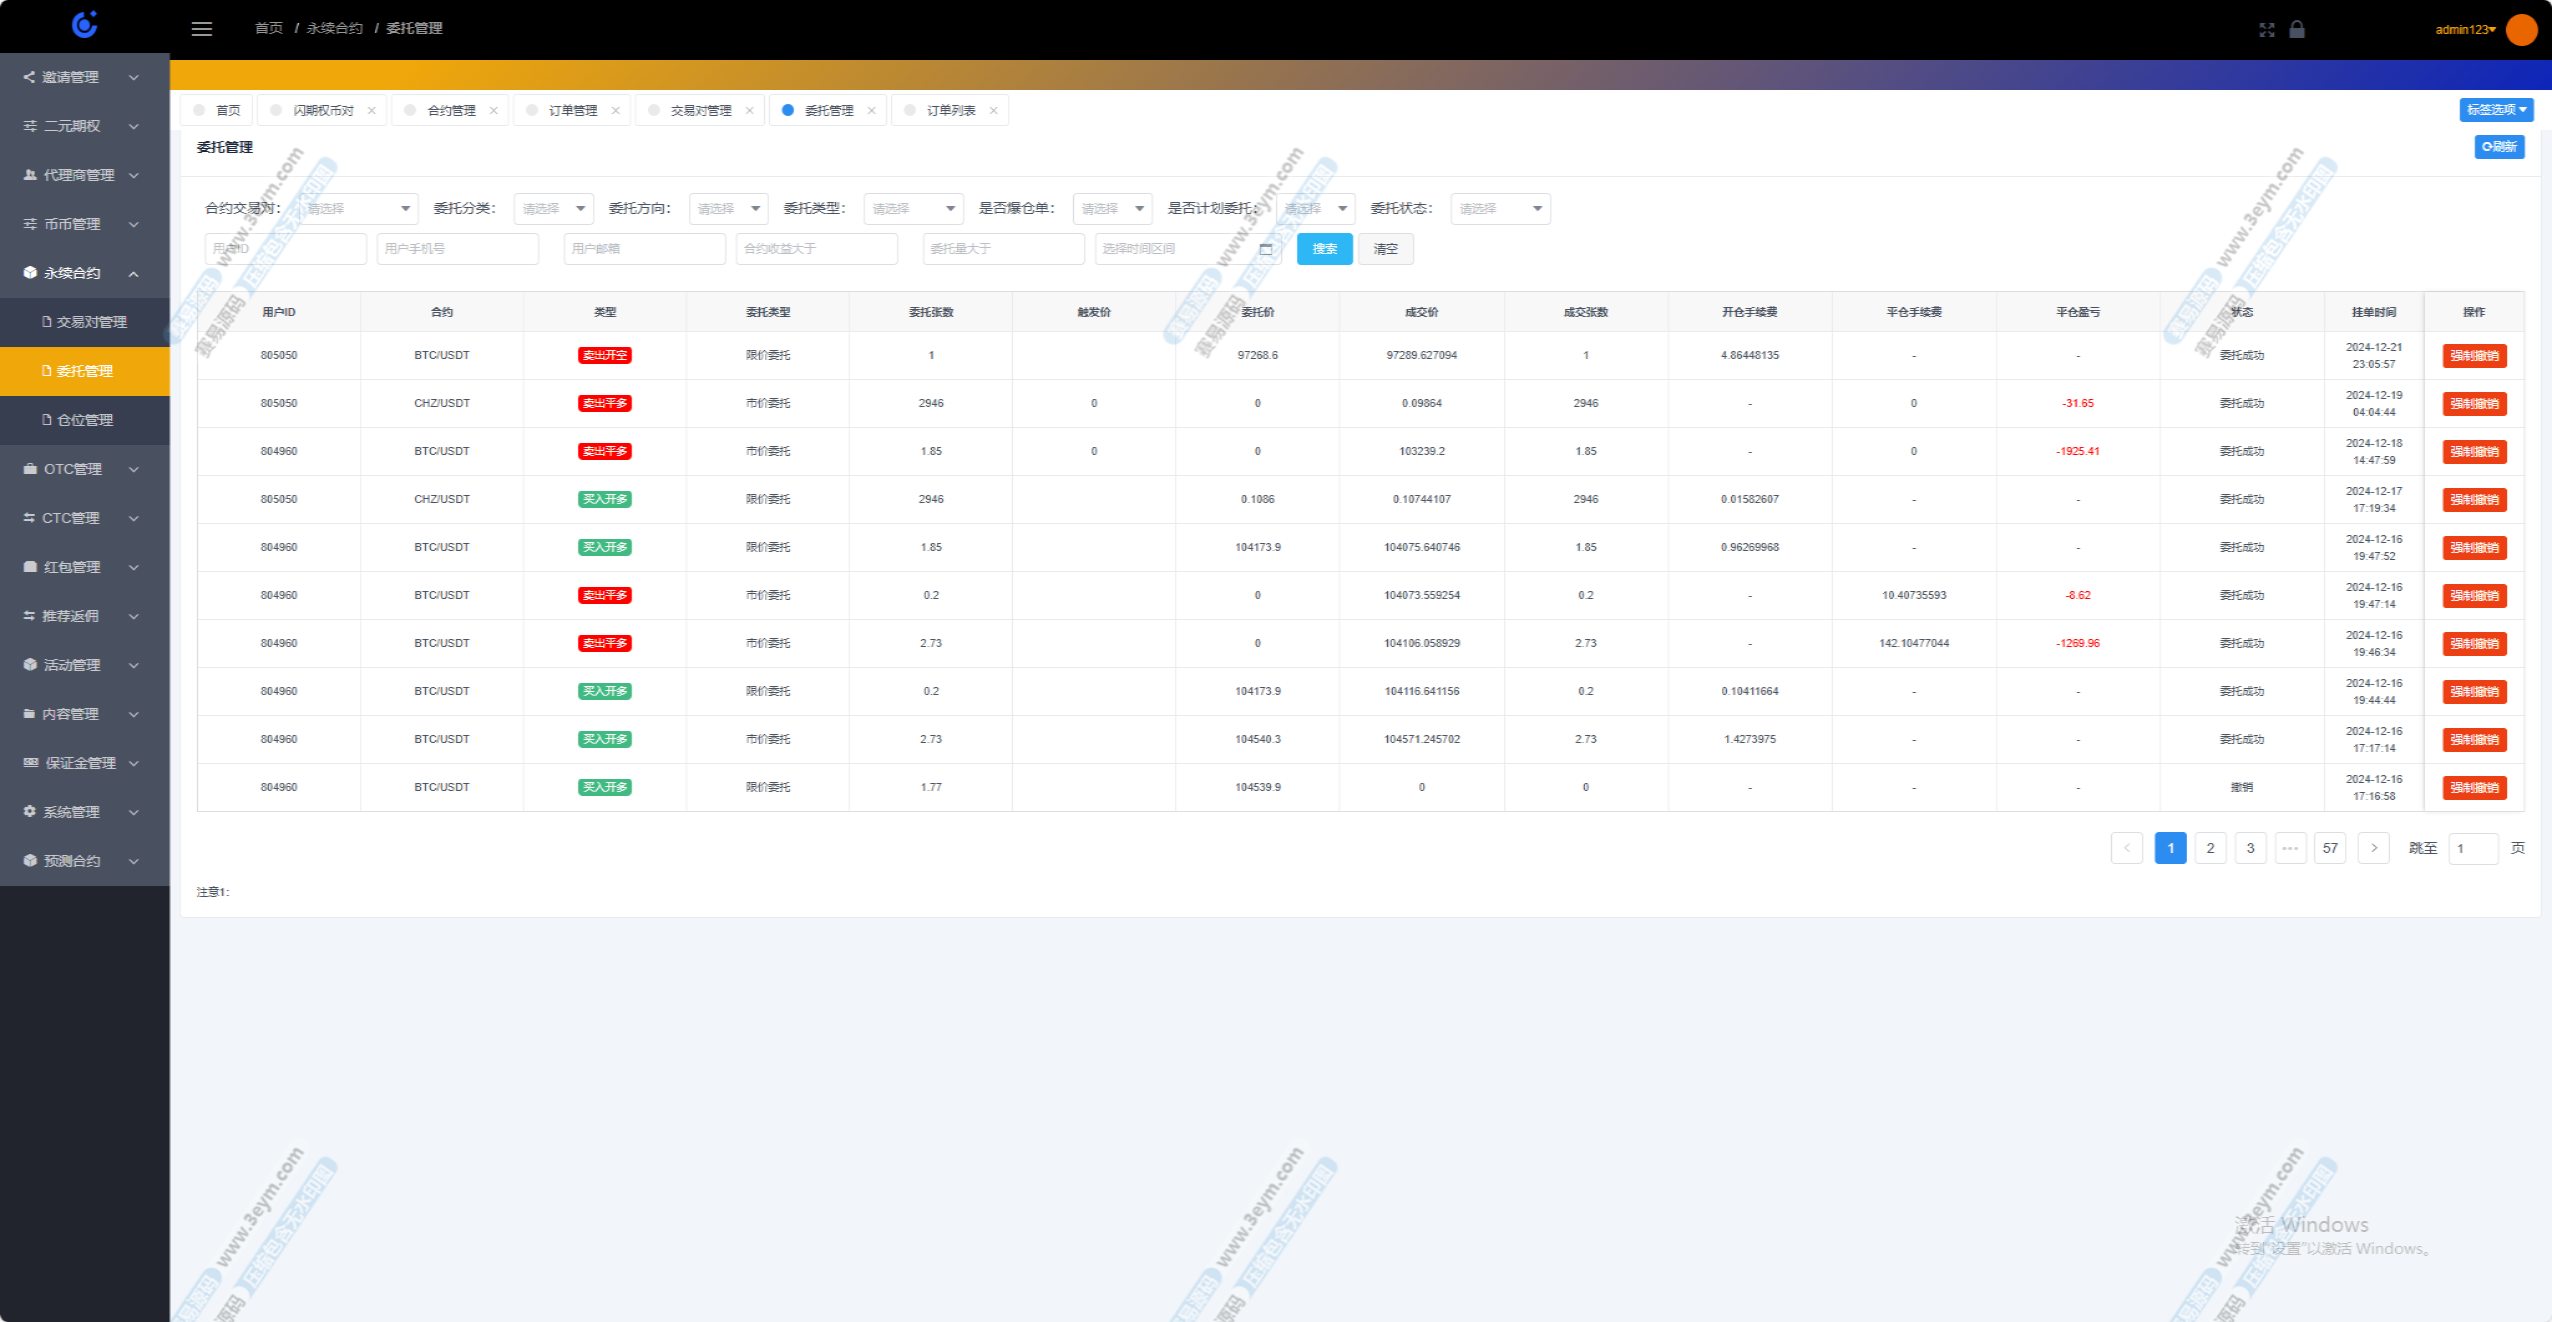Close the 闪期权币对 tab
Image resolution: width=2552 pixels, height=1322 pixels.
click(372, 111)
